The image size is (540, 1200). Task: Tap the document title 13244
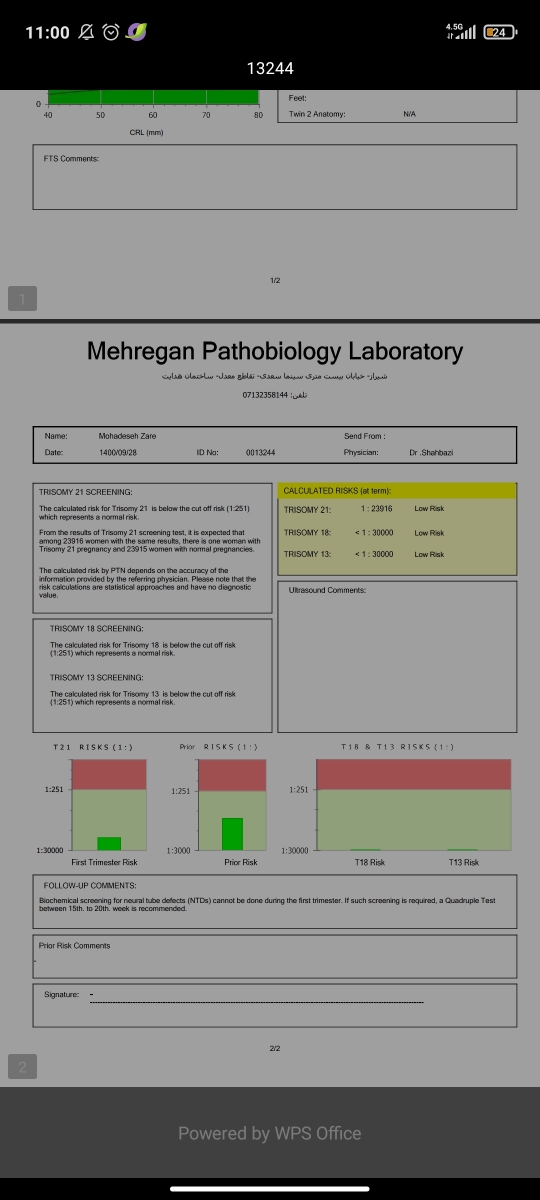point(270,69)
